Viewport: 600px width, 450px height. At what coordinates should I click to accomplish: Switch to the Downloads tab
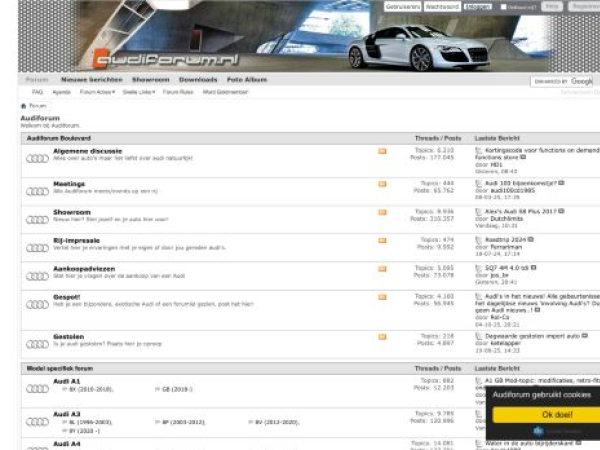(x=198, y=80)
